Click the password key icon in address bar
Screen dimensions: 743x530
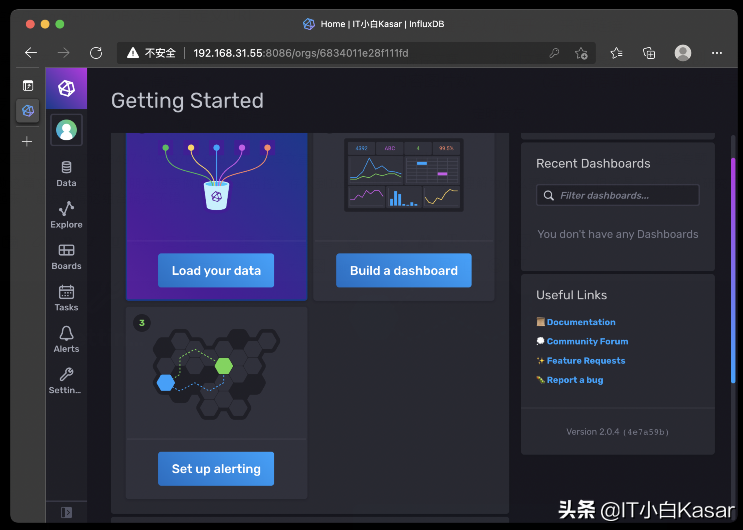point(554,53)
